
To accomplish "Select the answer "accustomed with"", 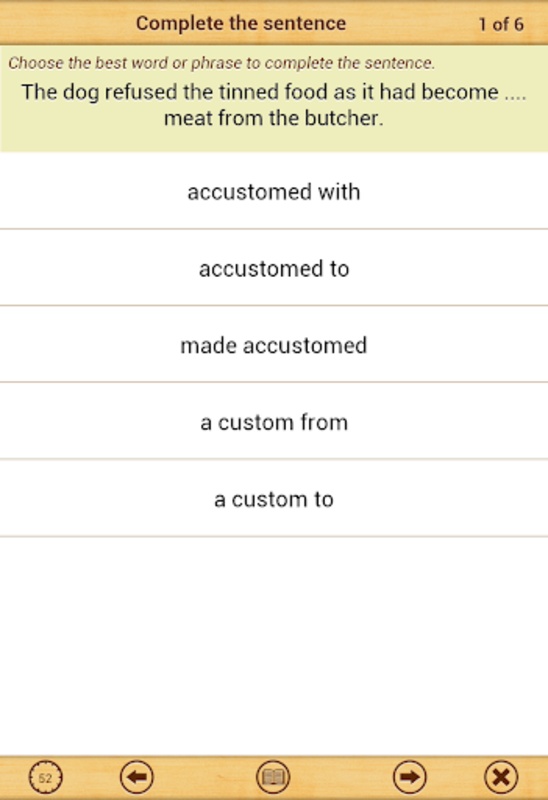I will point(274,191).
